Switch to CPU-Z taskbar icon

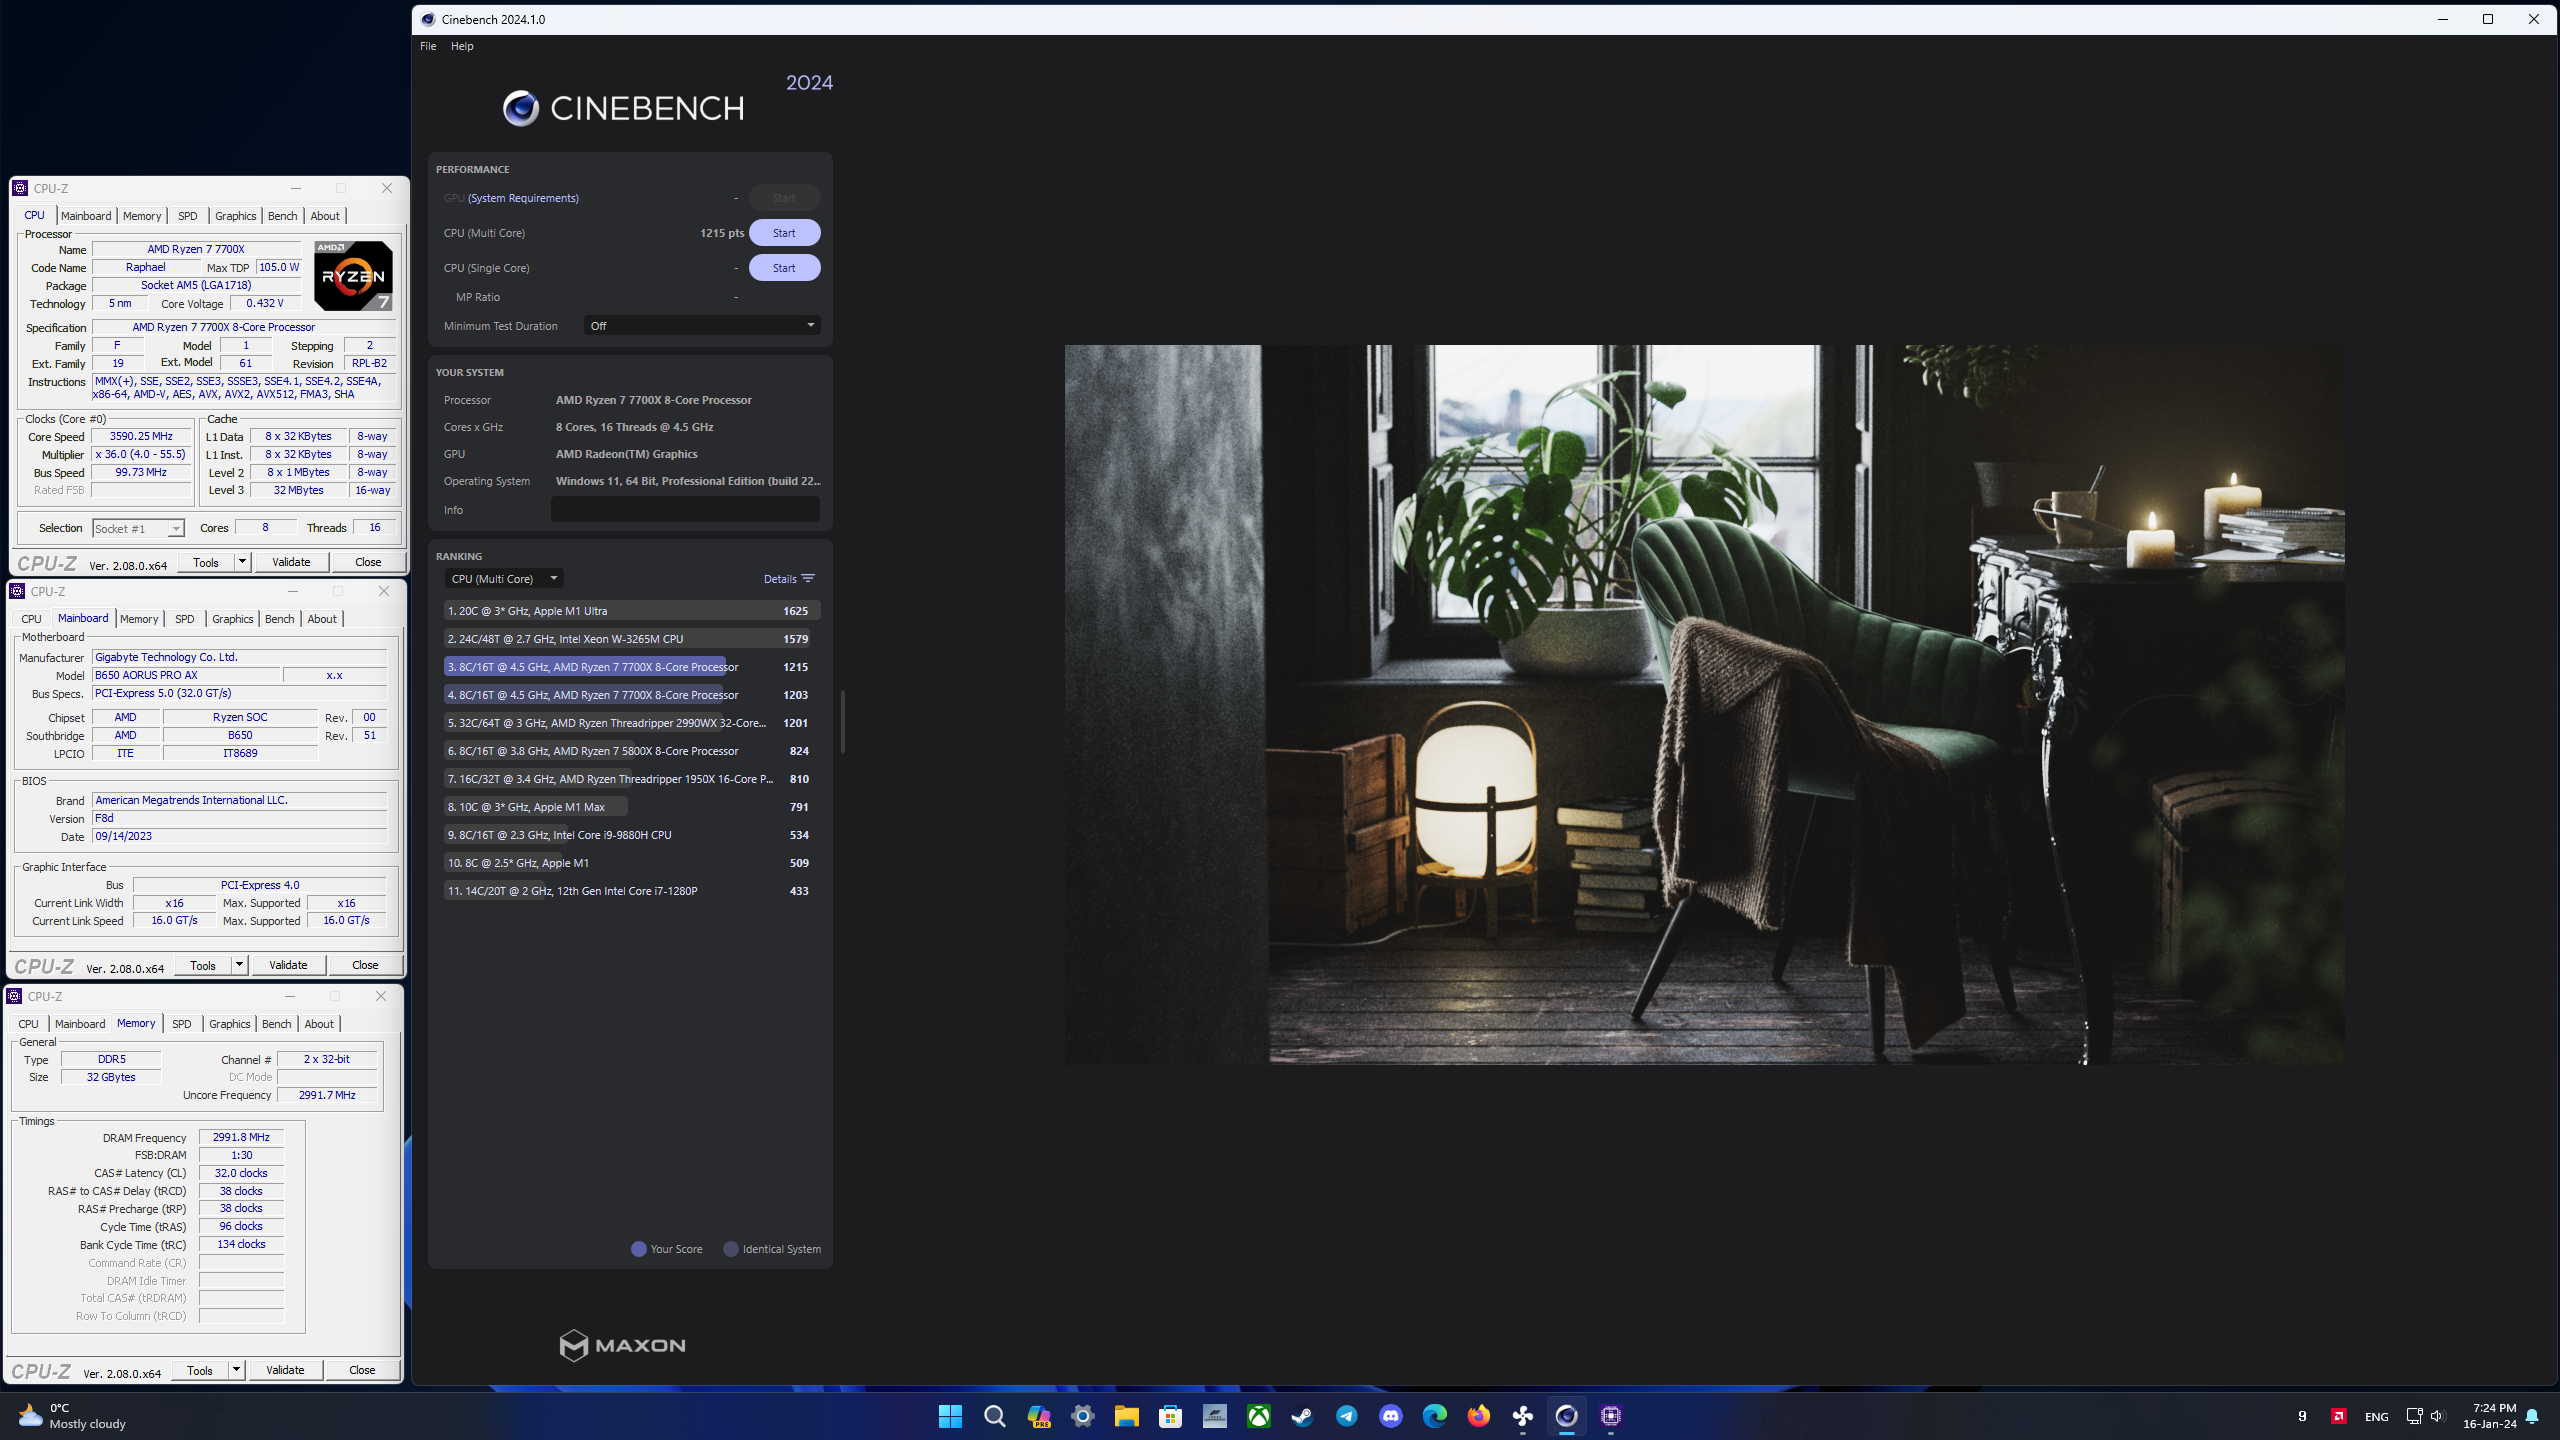(1610, 1416)
